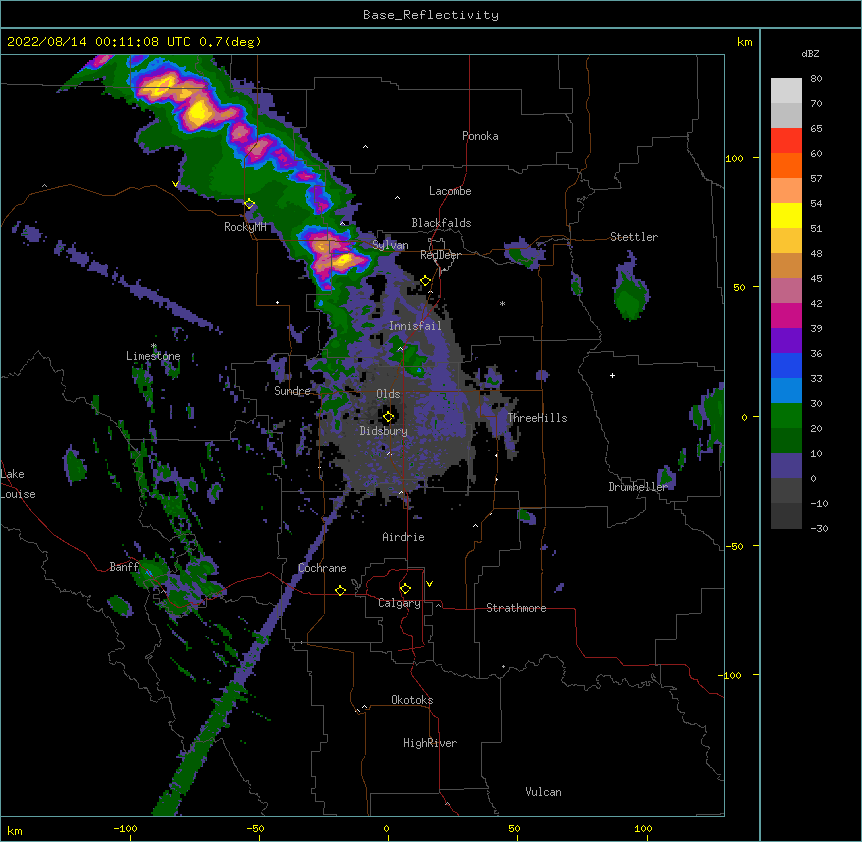Choose the magenta 39-42 dBZ legend swatch
This screenshot has width=862, height=842.
(786, 315)
